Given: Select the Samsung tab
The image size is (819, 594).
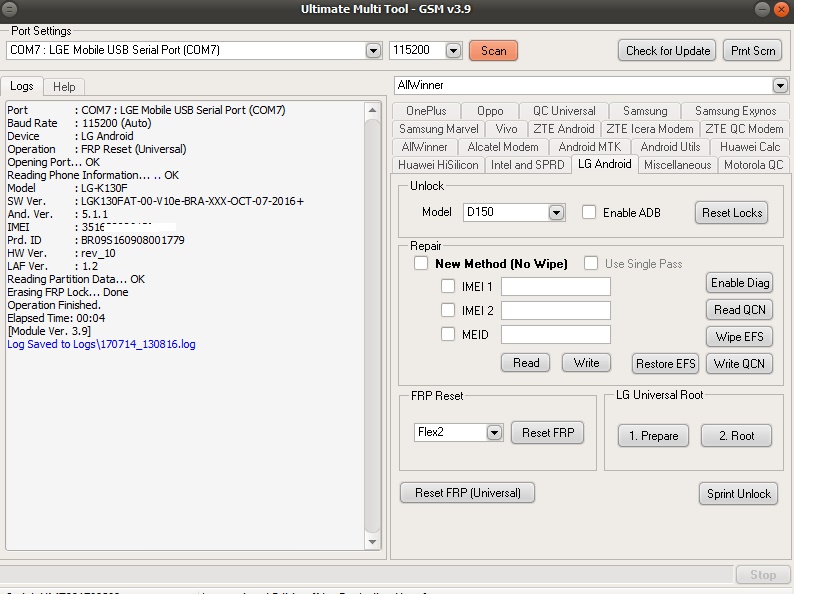Looking at the screenshot, I should (645, 111).
